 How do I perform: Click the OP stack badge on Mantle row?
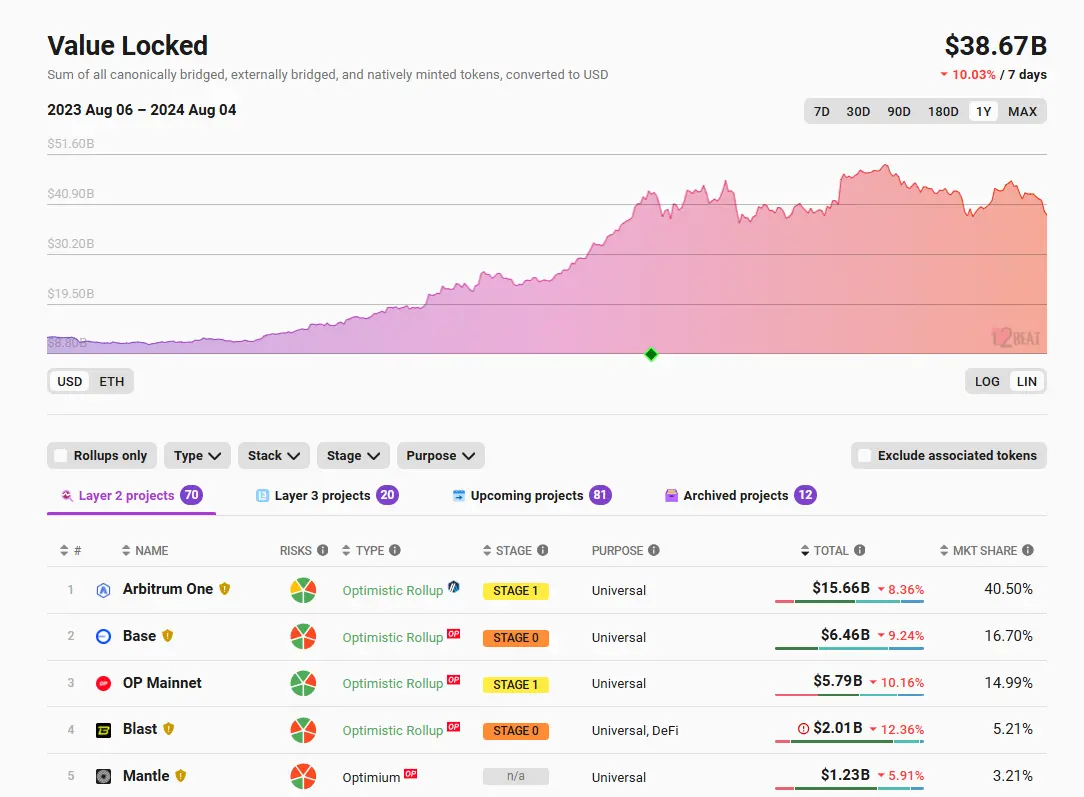point(410,775)
